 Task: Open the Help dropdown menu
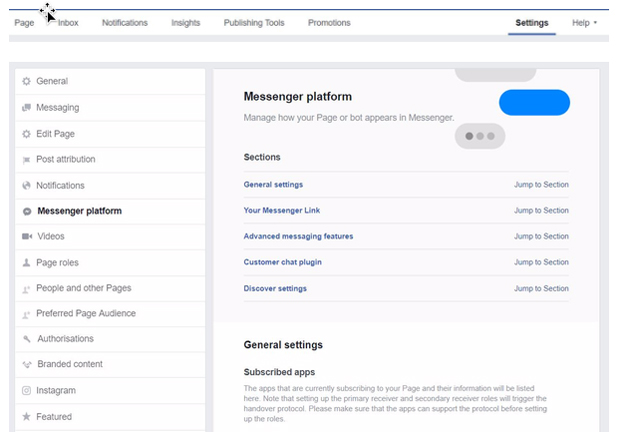click(x=584, y=23)
